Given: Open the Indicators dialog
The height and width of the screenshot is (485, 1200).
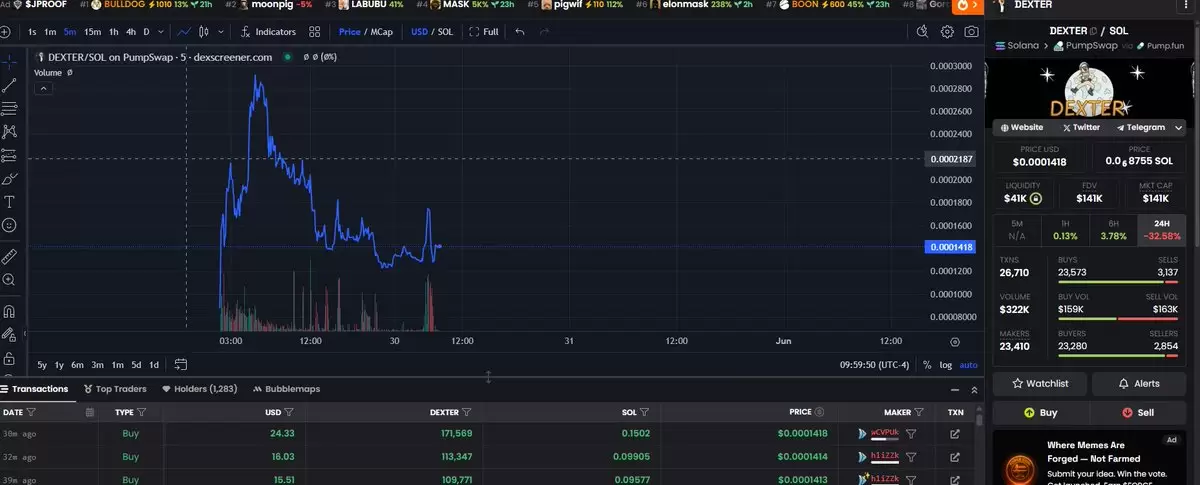Looking at the screenshot, I should coord(267,32).
